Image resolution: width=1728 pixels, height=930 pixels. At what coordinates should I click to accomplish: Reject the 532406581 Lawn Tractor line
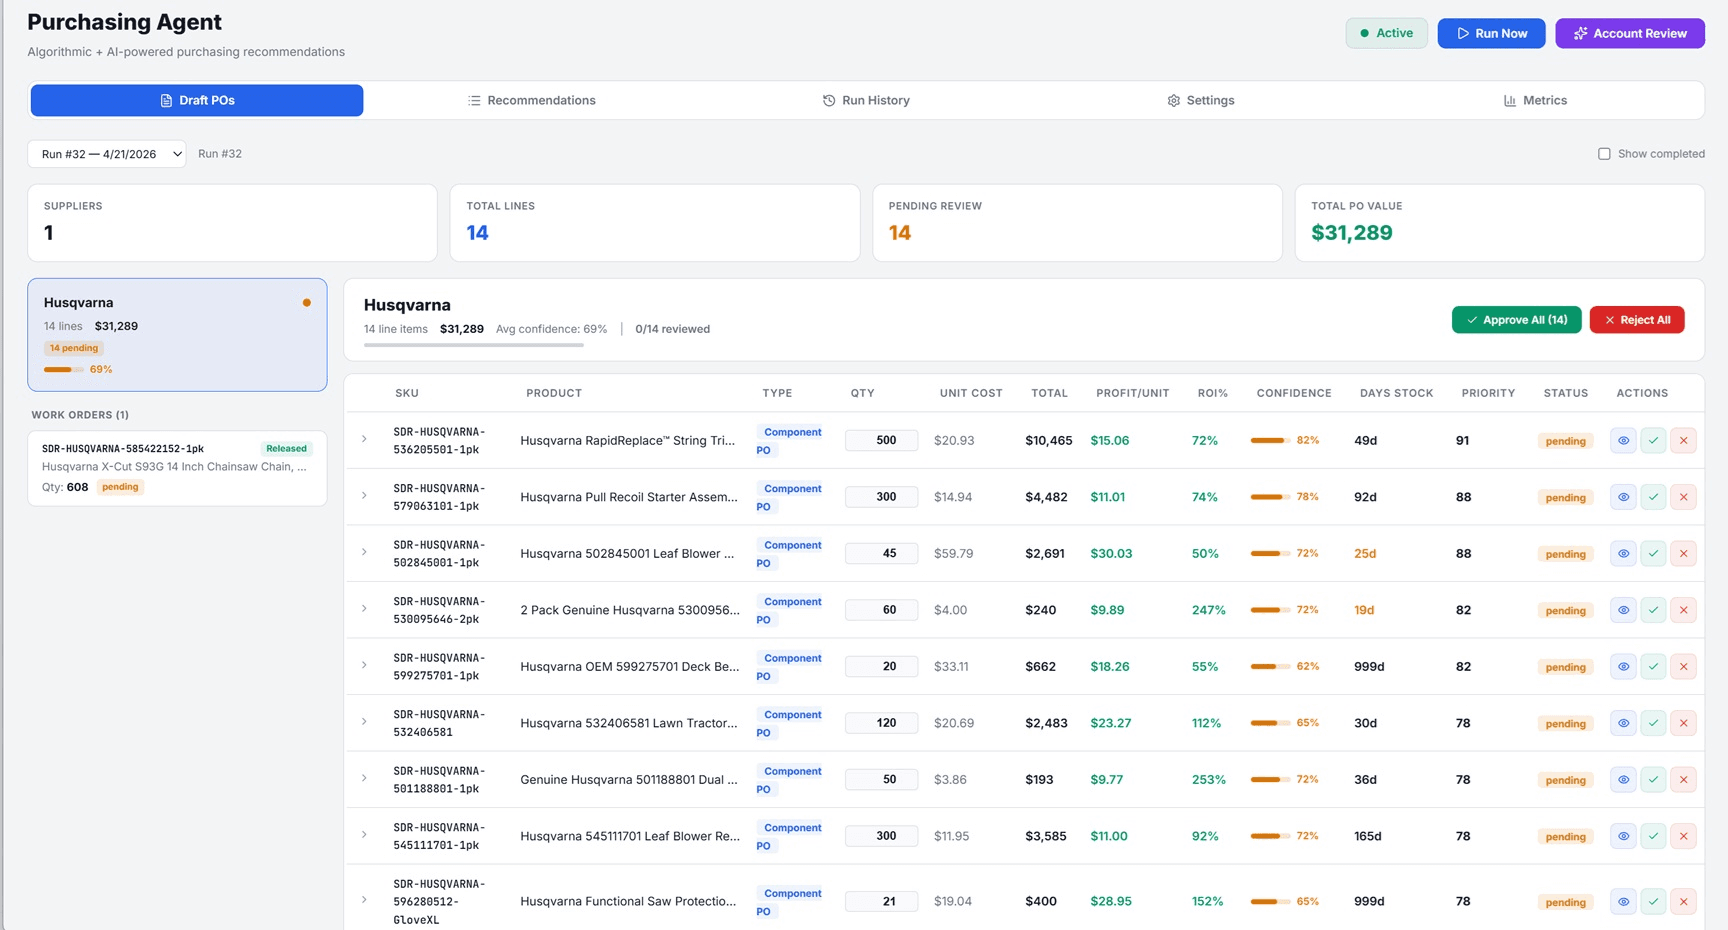(x=1683, y=723)
